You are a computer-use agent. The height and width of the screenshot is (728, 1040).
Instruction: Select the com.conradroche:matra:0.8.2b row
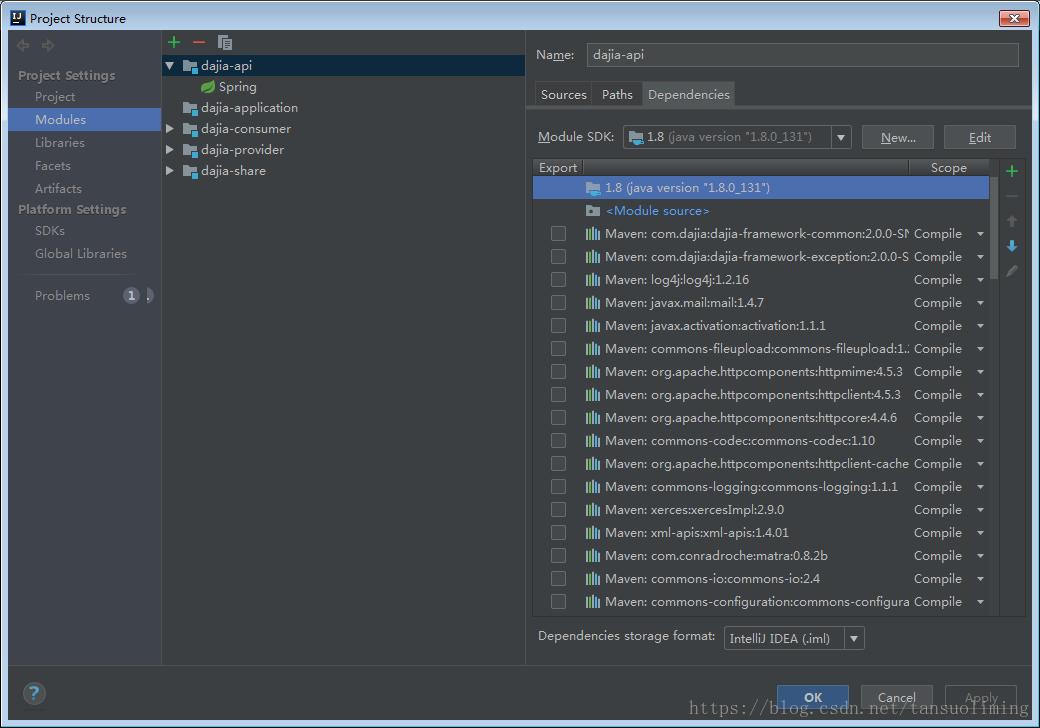pos(761,556)
